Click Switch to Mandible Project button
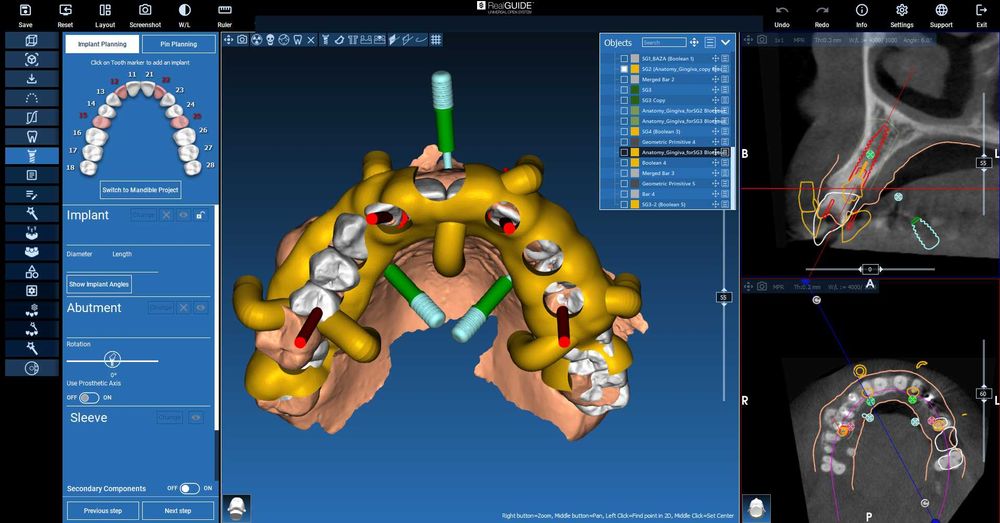1000x523 pixels. 140,190
